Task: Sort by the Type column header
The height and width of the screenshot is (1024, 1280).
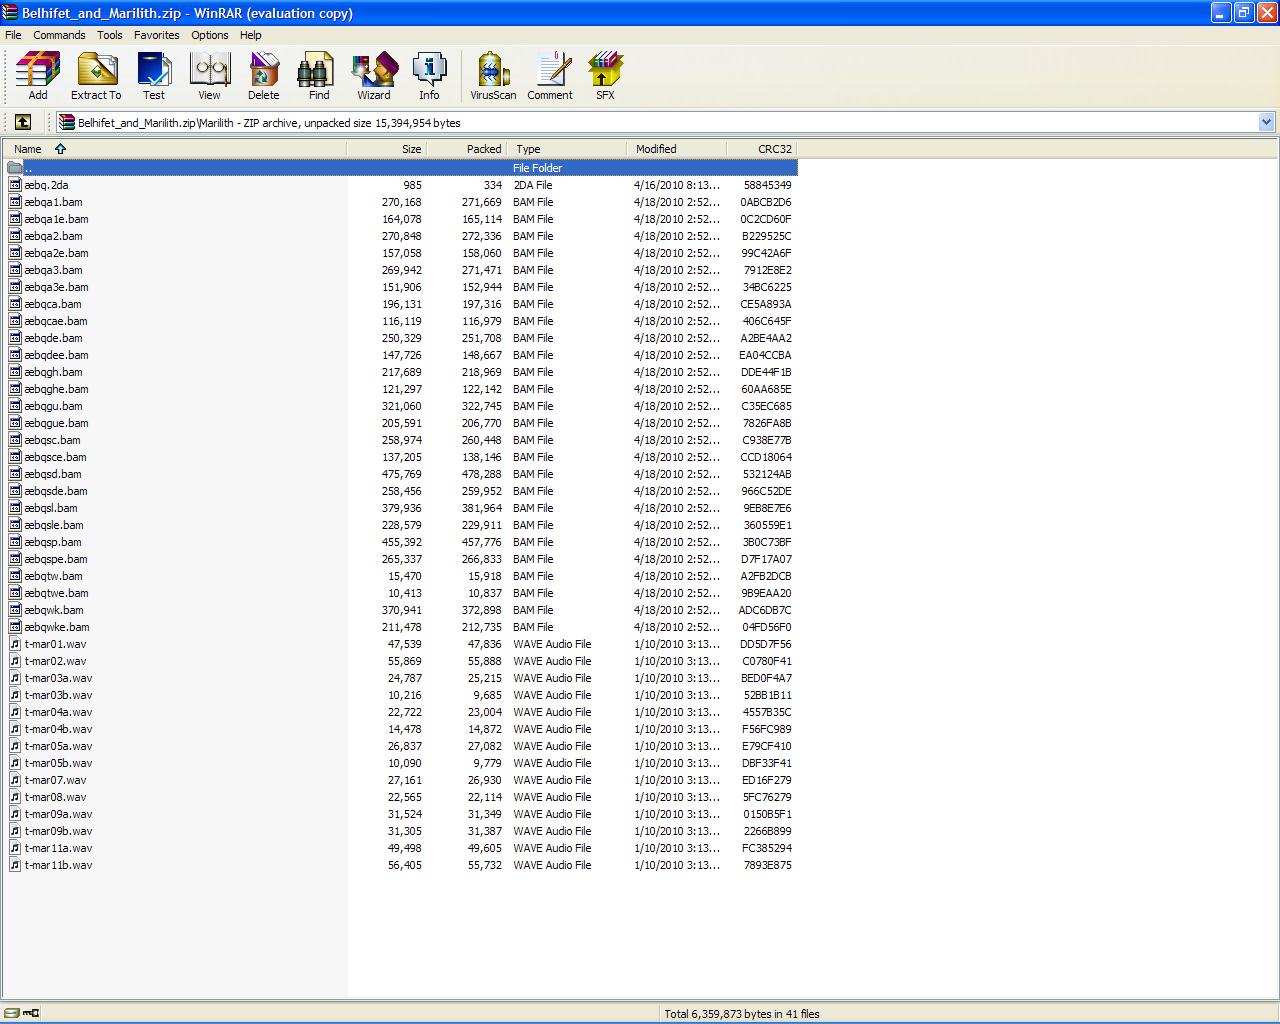Action: [x=568, y=149]
